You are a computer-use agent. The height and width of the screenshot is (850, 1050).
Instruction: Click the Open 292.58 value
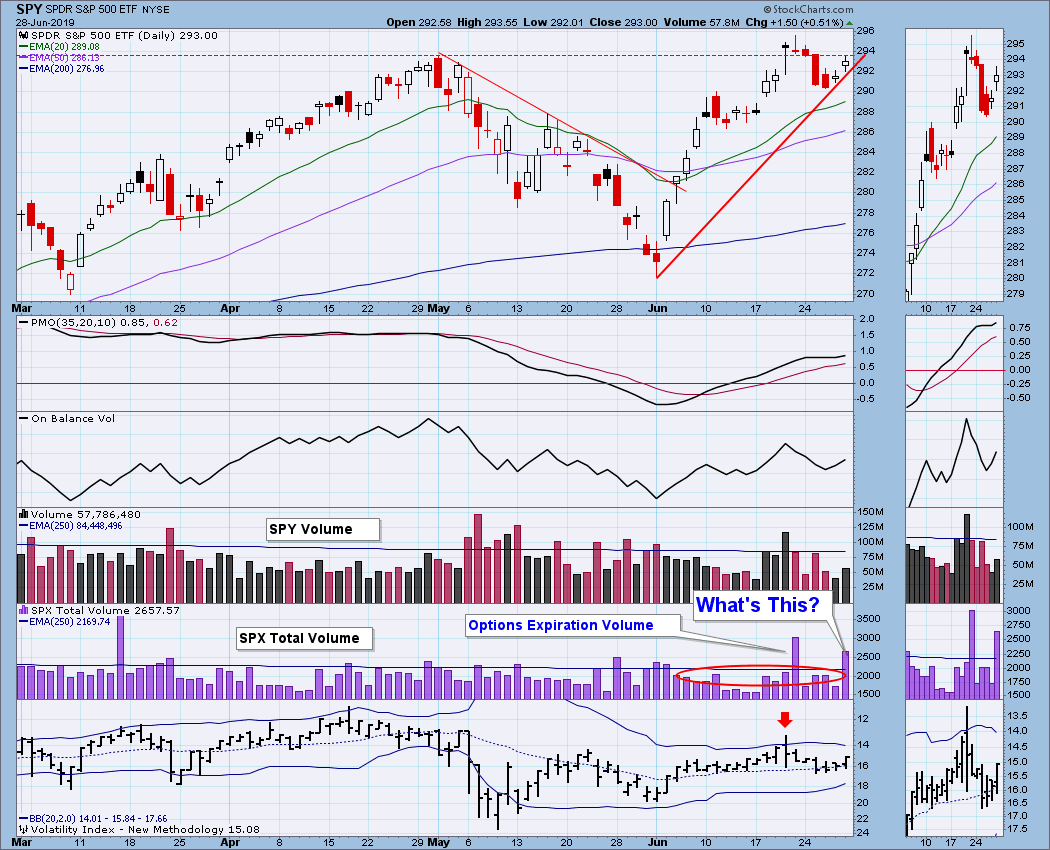click(419, 22)
